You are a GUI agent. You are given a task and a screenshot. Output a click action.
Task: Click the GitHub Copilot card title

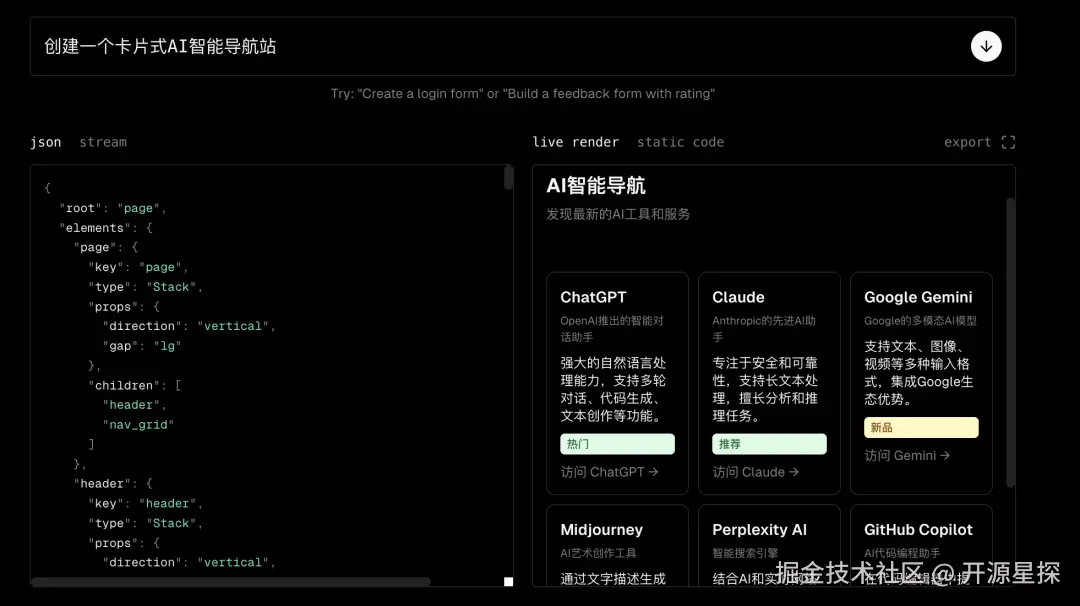[x=918, y=530]
